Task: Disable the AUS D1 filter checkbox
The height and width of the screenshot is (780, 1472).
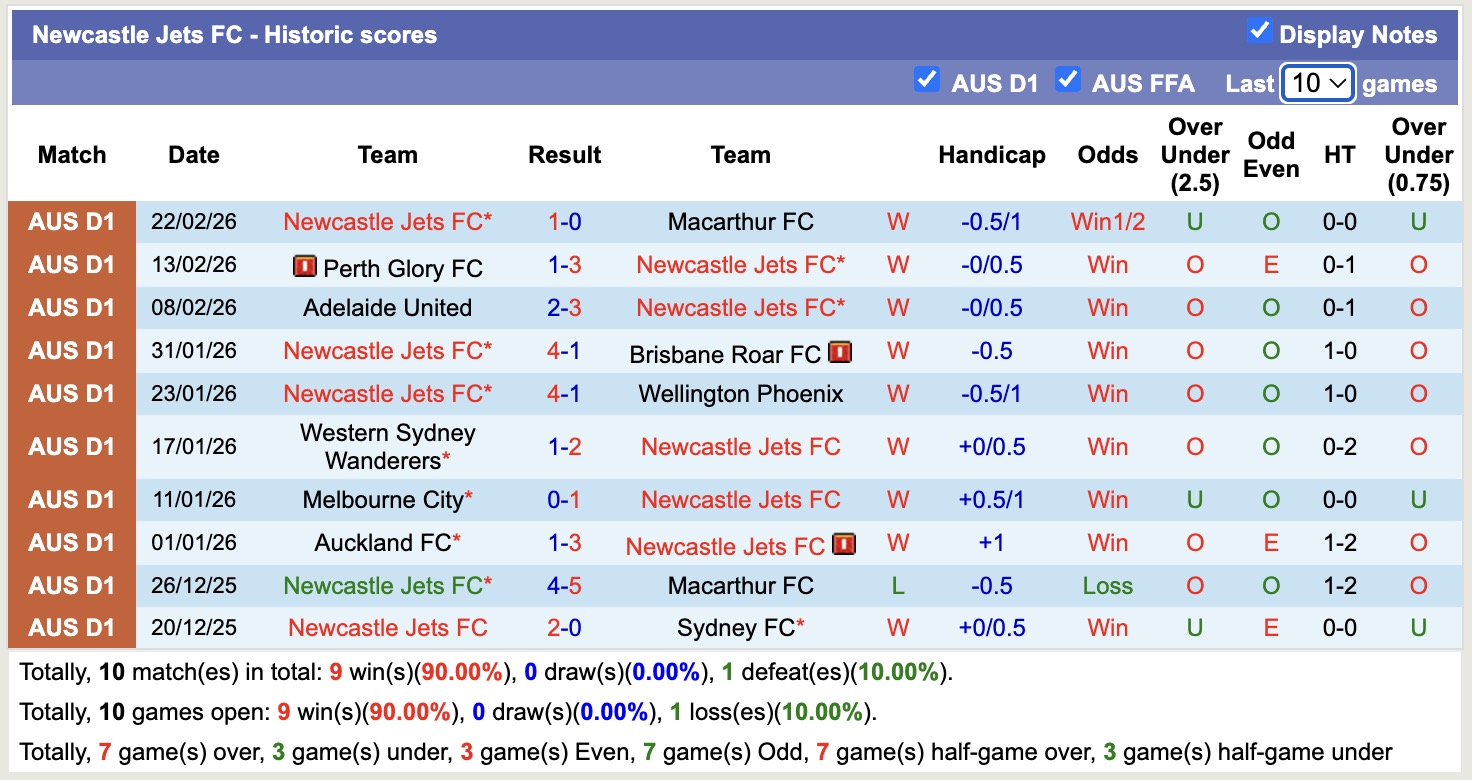Action: coord(927,80)
